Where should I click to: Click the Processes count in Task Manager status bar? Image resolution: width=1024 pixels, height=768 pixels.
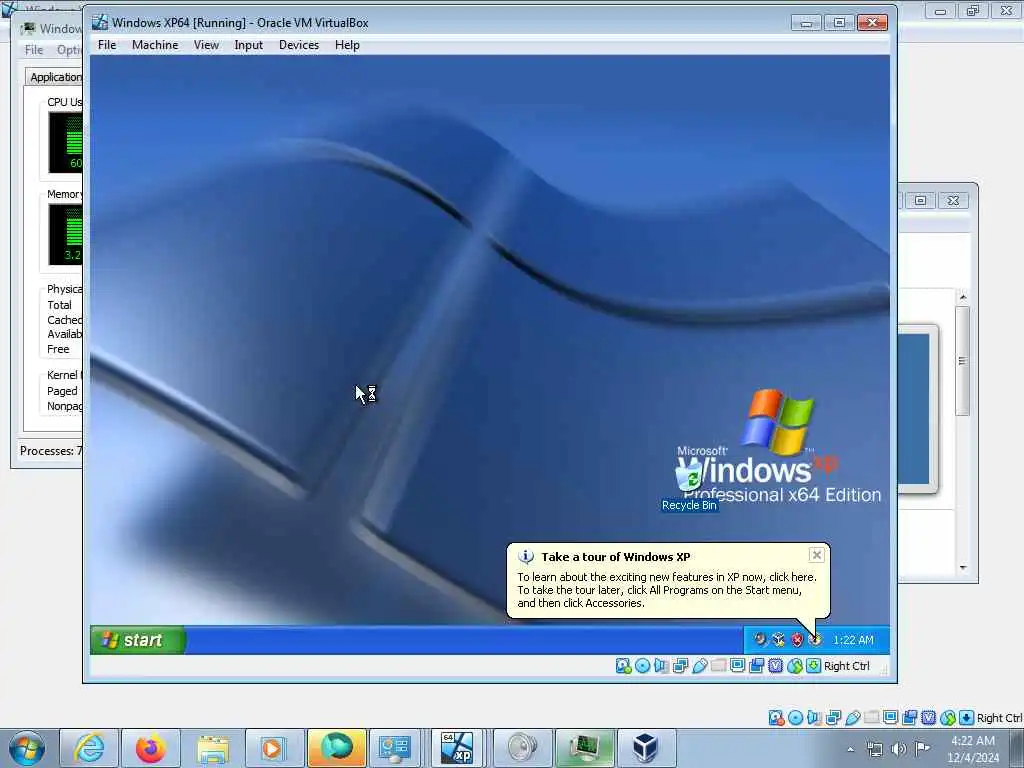tap(51, 451)
